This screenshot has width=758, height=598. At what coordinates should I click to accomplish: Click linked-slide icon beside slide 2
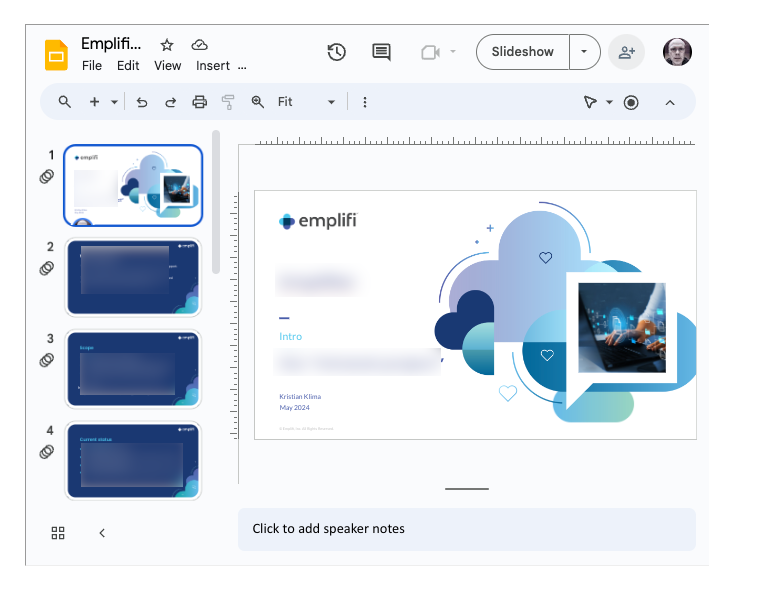(47, 268)
